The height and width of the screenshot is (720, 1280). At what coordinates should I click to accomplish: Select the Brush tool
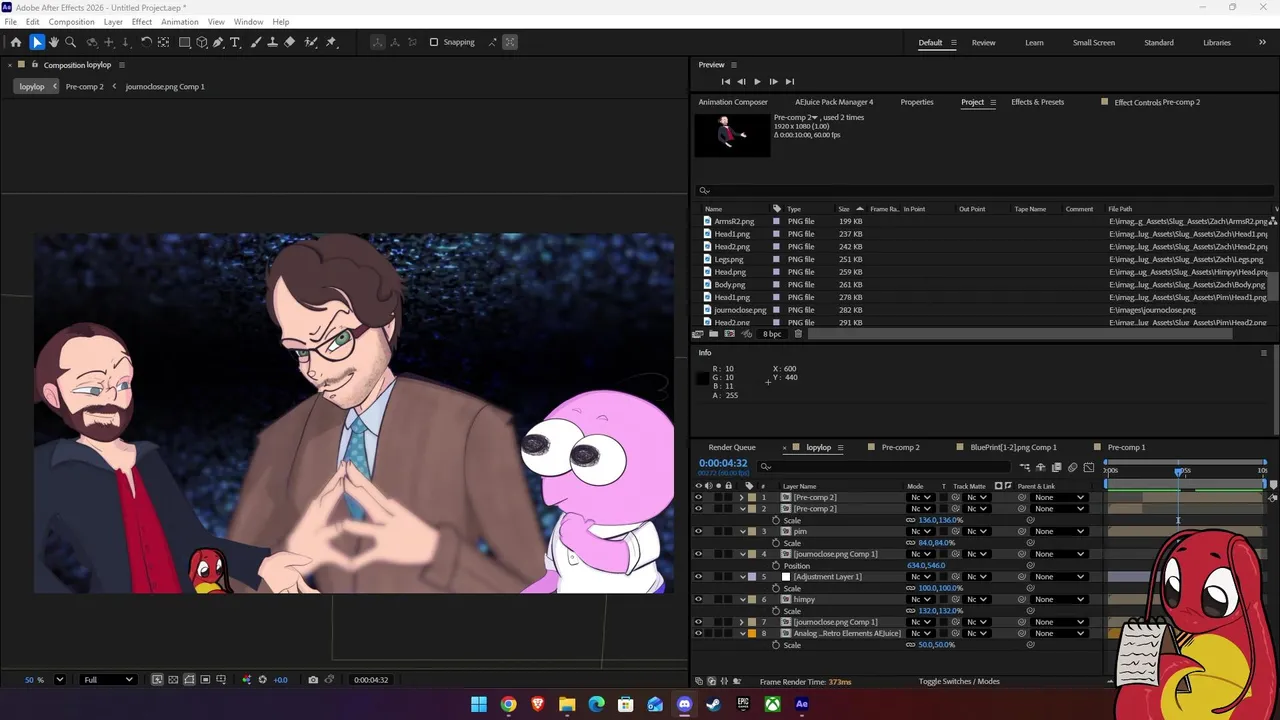point(256,42)
